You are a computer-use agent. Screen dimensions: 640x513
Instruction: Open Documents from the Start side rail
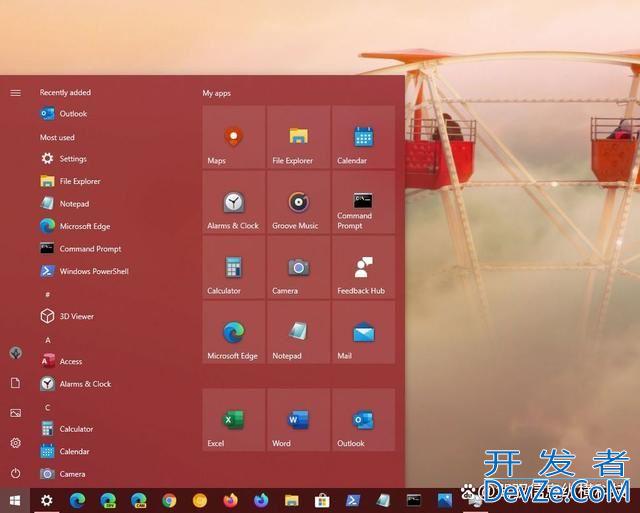(x=16, y=383)
